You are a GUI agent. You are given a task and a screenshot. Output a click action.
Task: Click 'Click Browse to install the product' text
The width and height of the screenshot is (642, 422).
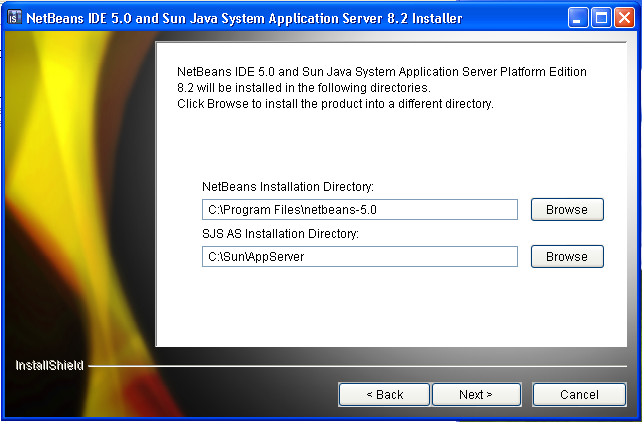tap(335, 104)
